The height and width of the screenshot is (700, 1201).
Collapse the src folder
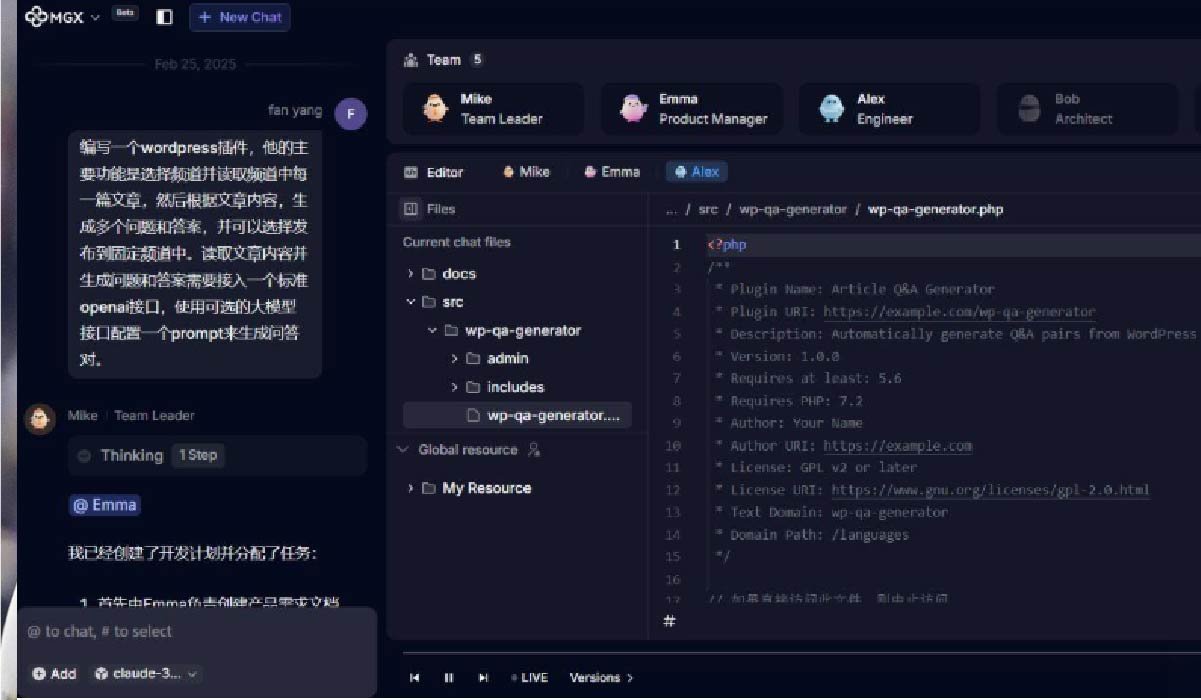pos(411,302)
